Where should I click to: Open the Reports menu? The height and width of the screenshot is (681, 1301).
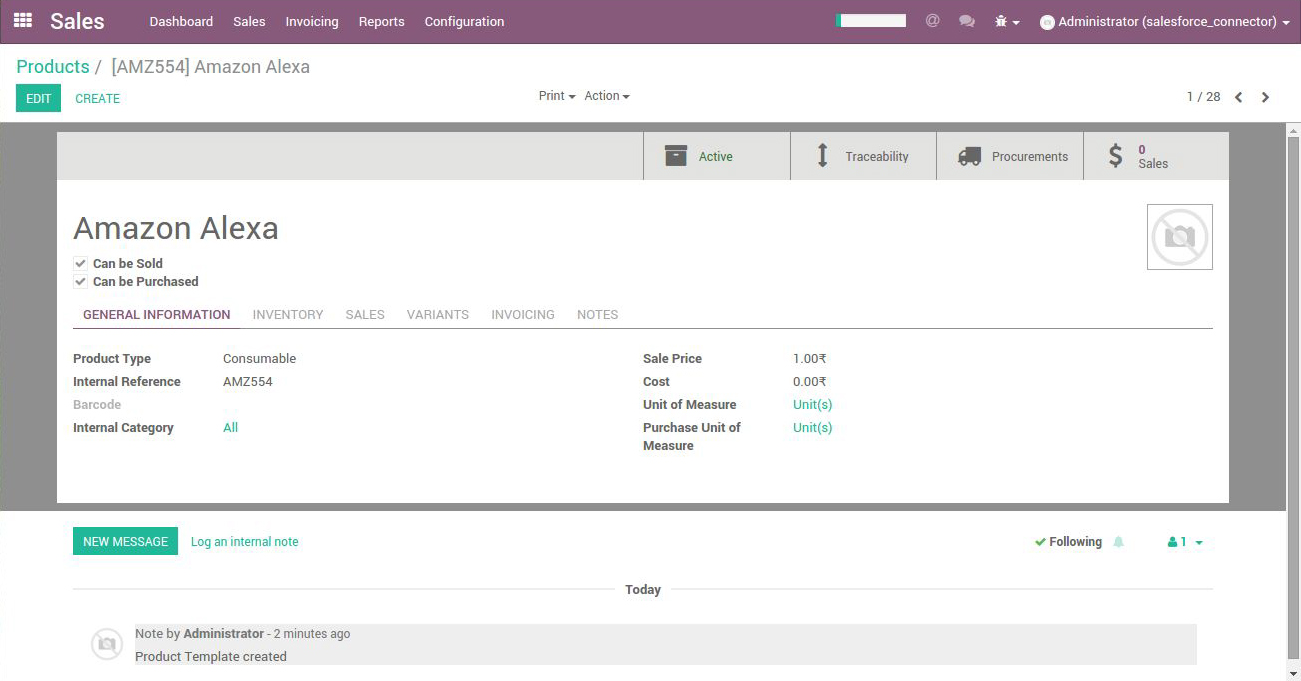click(382, 21)
